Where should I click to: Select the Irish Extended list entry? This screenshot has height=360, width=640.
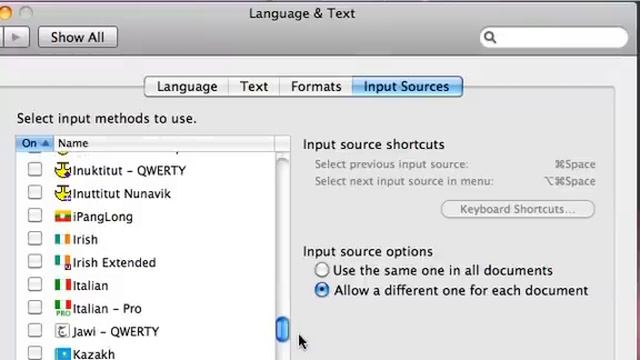pos(114,262)
